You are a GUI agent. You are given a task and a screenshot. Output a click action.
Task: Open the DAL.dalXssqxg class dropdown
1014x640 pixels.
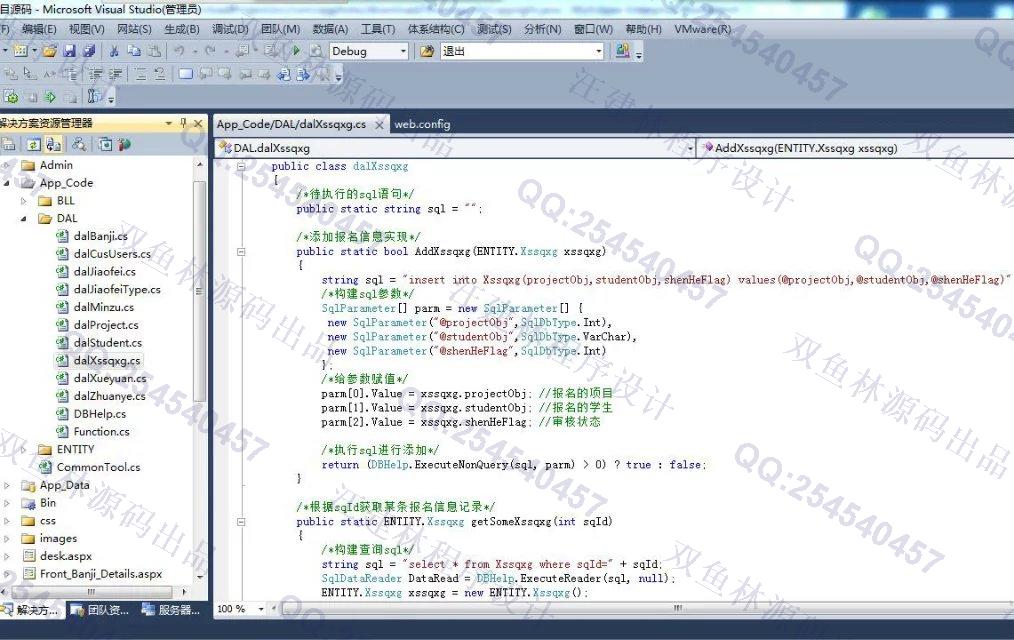point(690,148)
